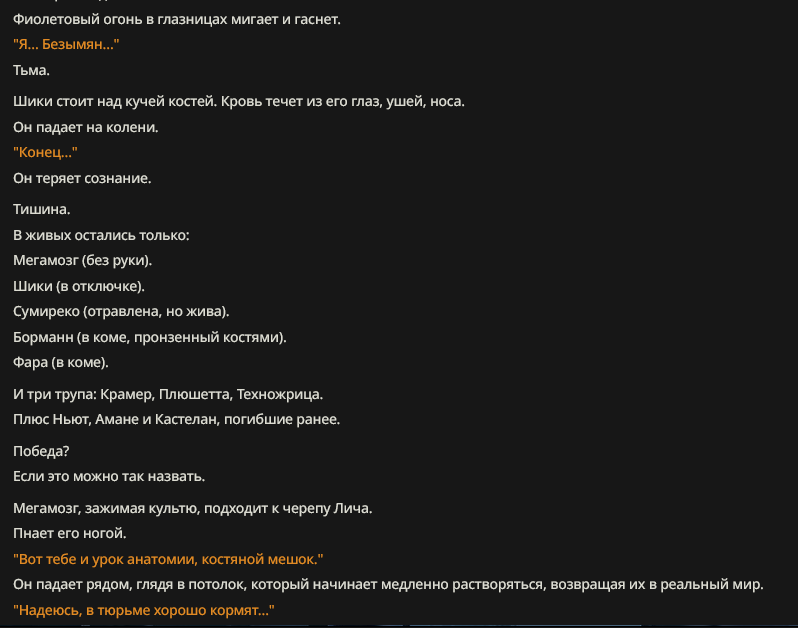The image size is (798, 628).
Task: Click the line "Тьма."
Action: (x=32, y=70)
